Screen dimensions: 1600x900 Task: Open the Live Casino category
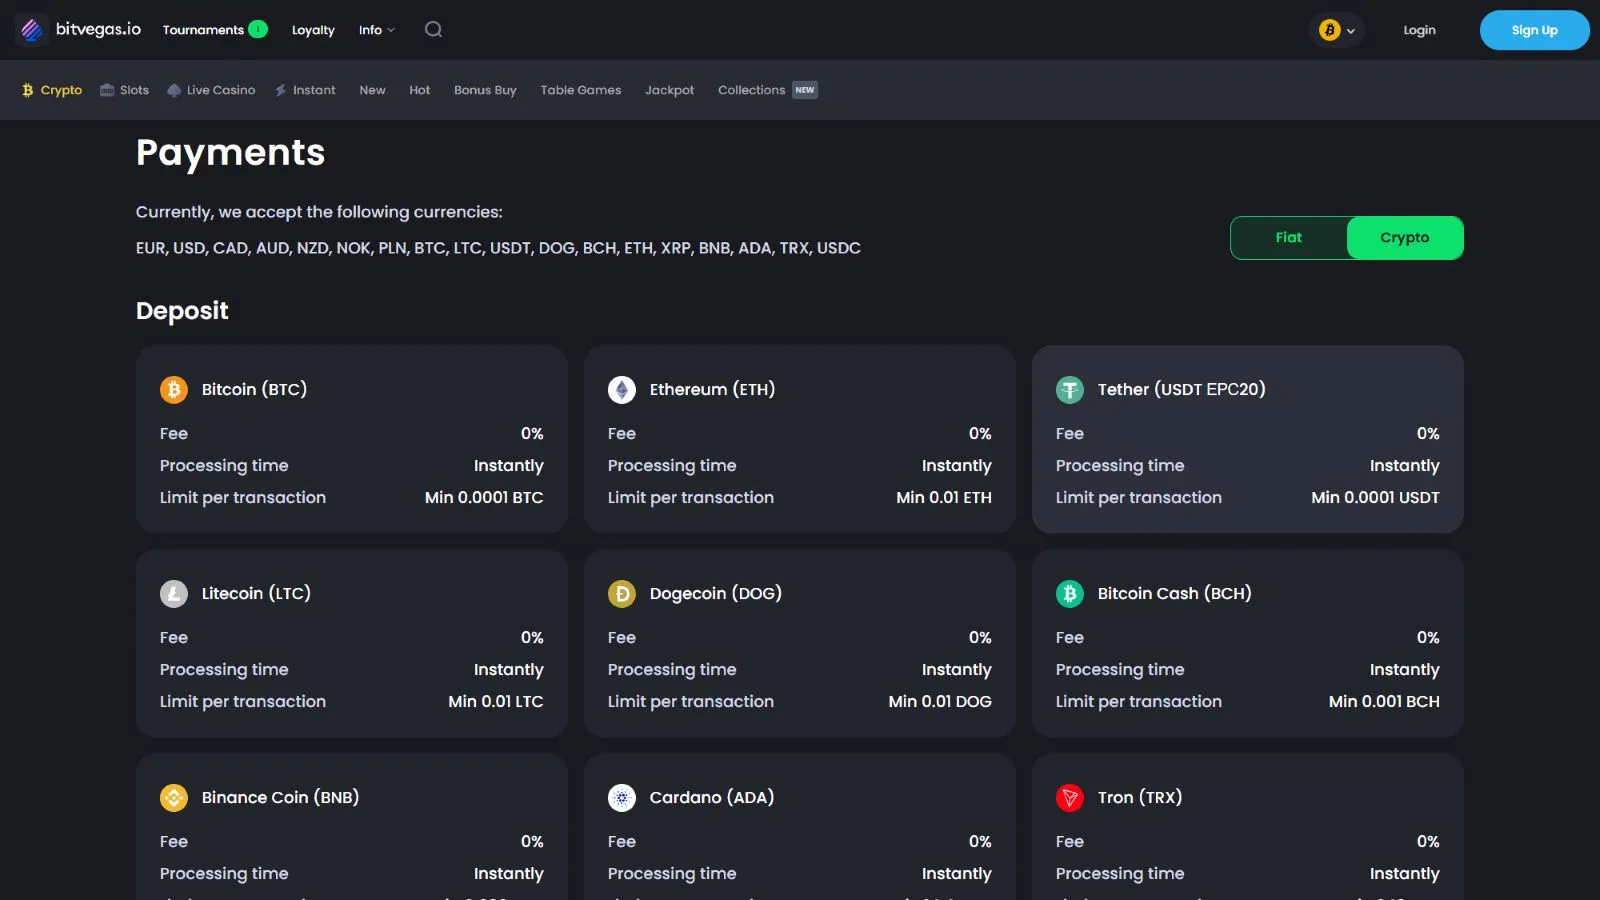click(x=211, y=90)
